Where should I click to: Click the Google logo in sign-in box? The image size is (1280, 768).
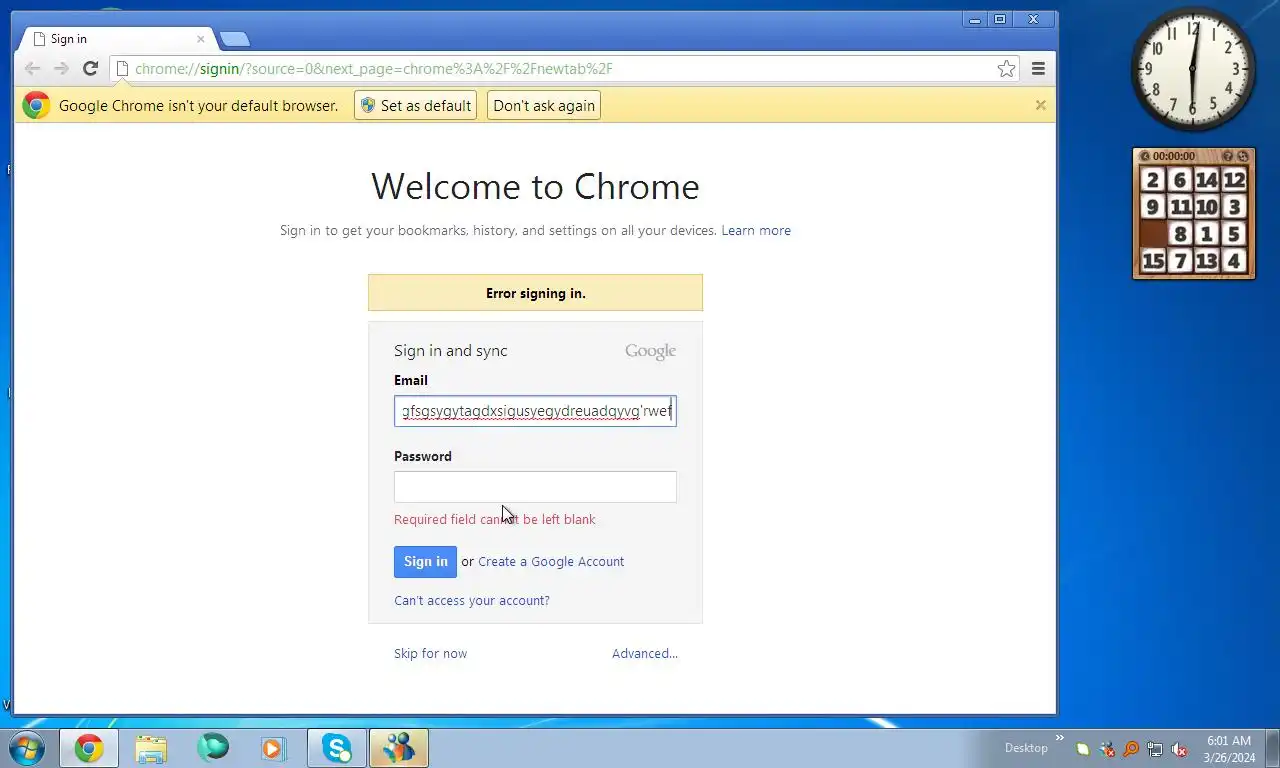pyautogui.click(x=650, y=351)
